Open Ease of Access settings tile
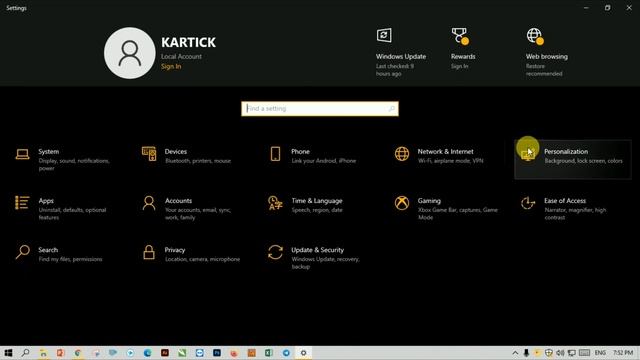Screen dimensions: 640x360 click(x=573, y=209)
